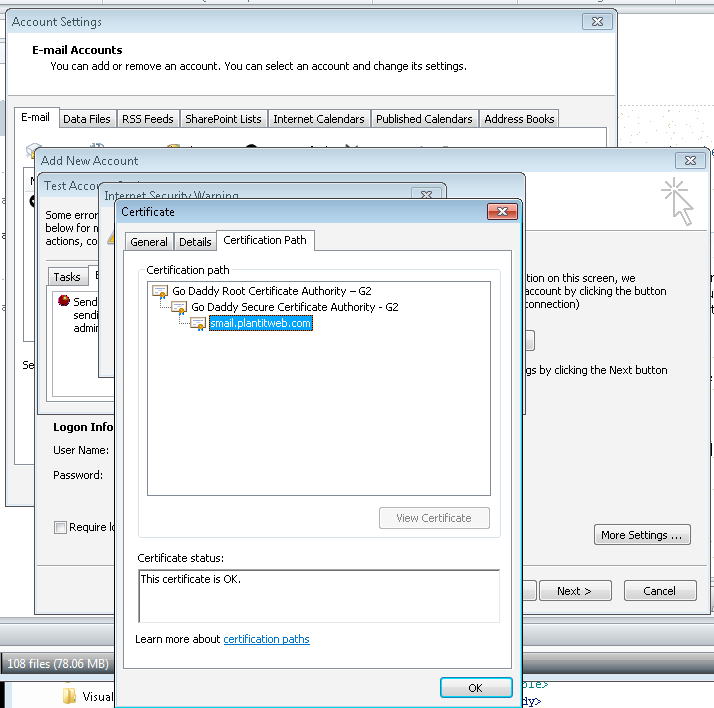Click the Visual folder entry
714x708 pixels.
[88, 696]
